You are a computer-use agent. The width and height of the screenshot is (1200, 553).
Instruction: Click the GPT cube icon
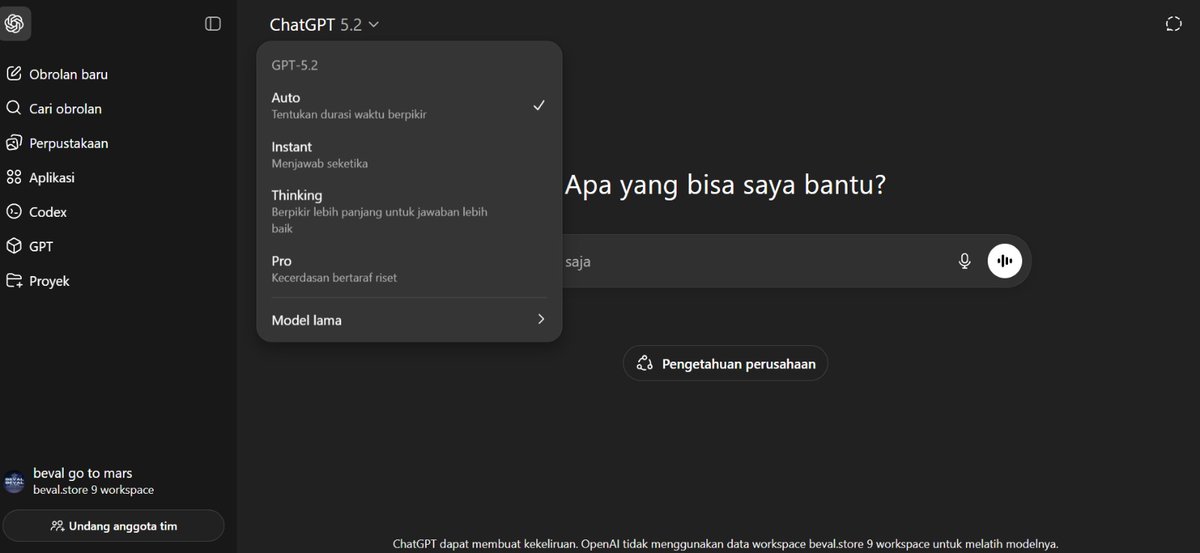[14, 246]
